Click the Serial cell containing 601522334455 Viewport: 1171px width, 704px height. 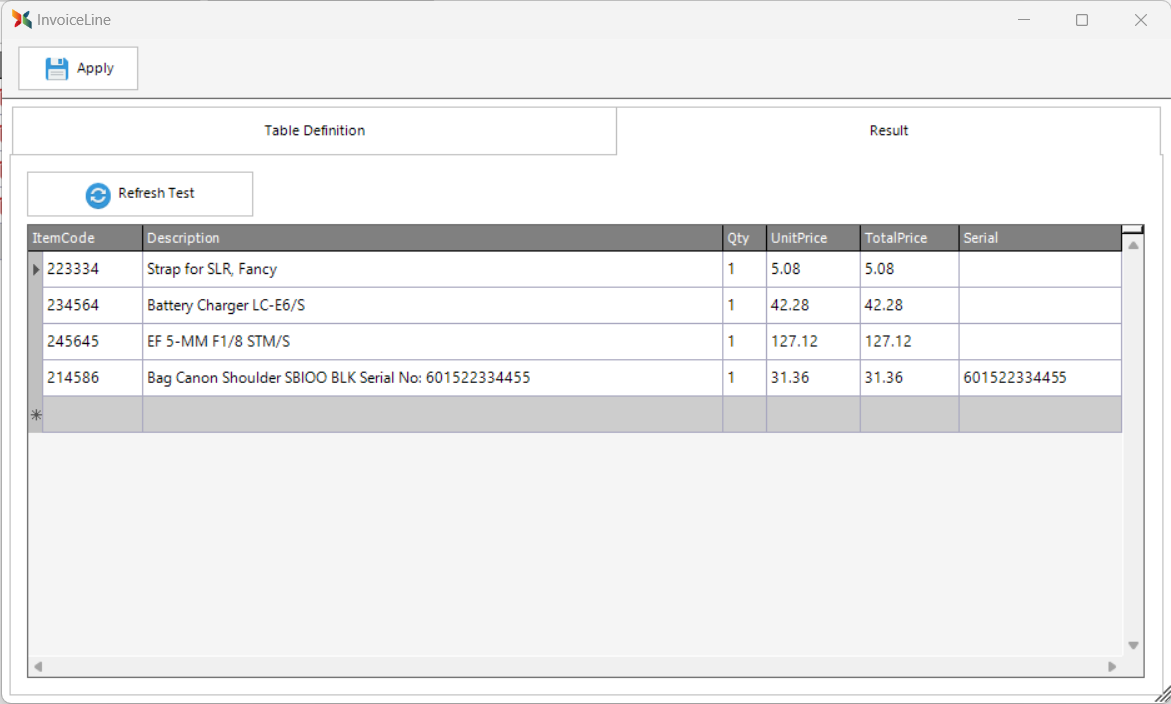point(1039,378)
